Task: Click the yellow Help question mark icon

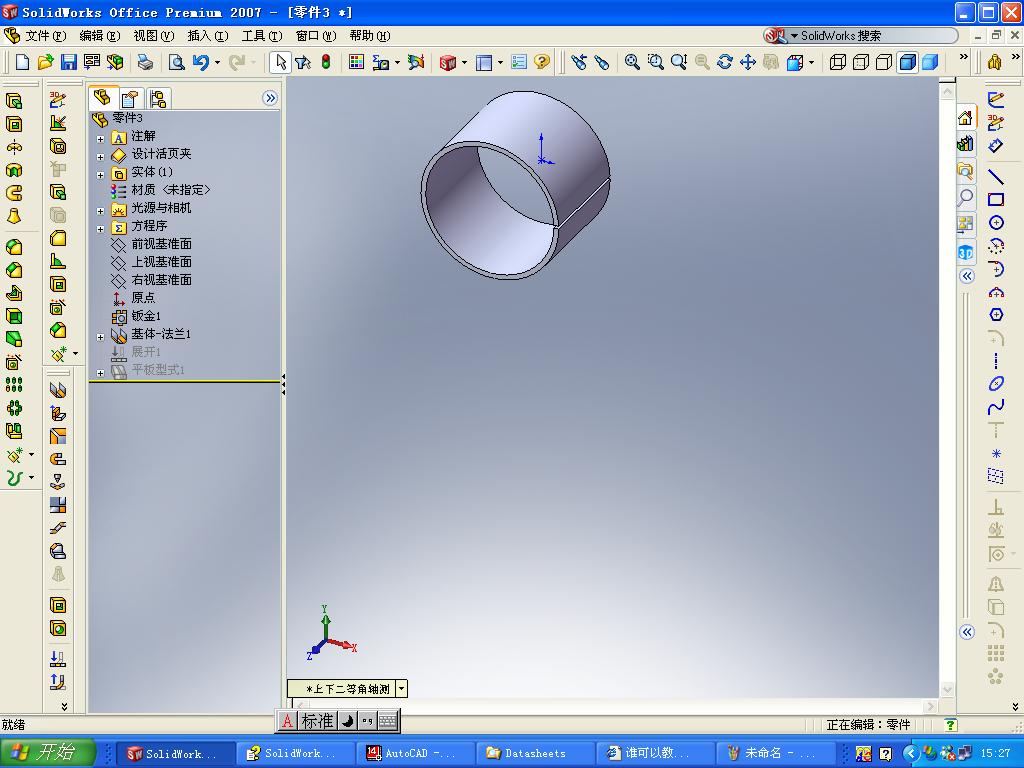Action: (541, 62)
